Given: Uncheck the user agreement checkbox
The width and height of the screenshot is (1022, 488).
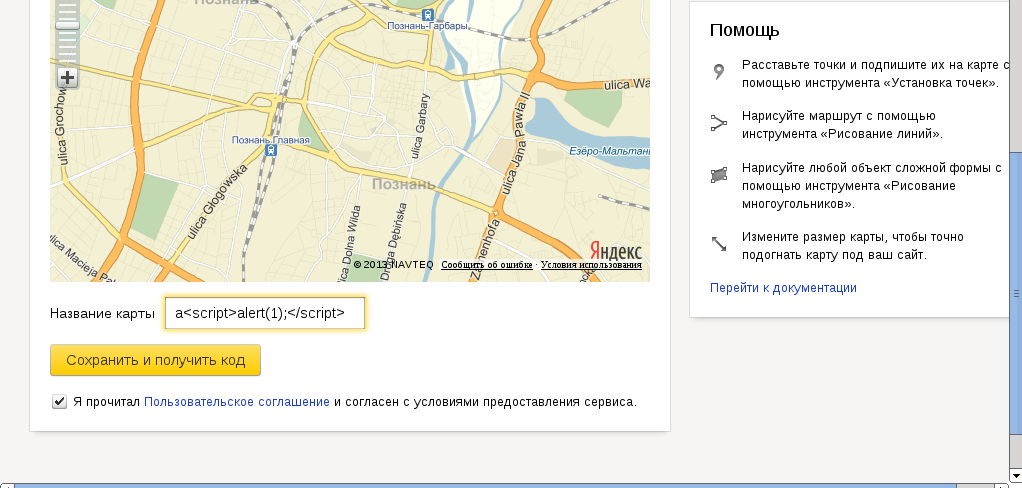Looking at the screenshot, I should 59,401.
